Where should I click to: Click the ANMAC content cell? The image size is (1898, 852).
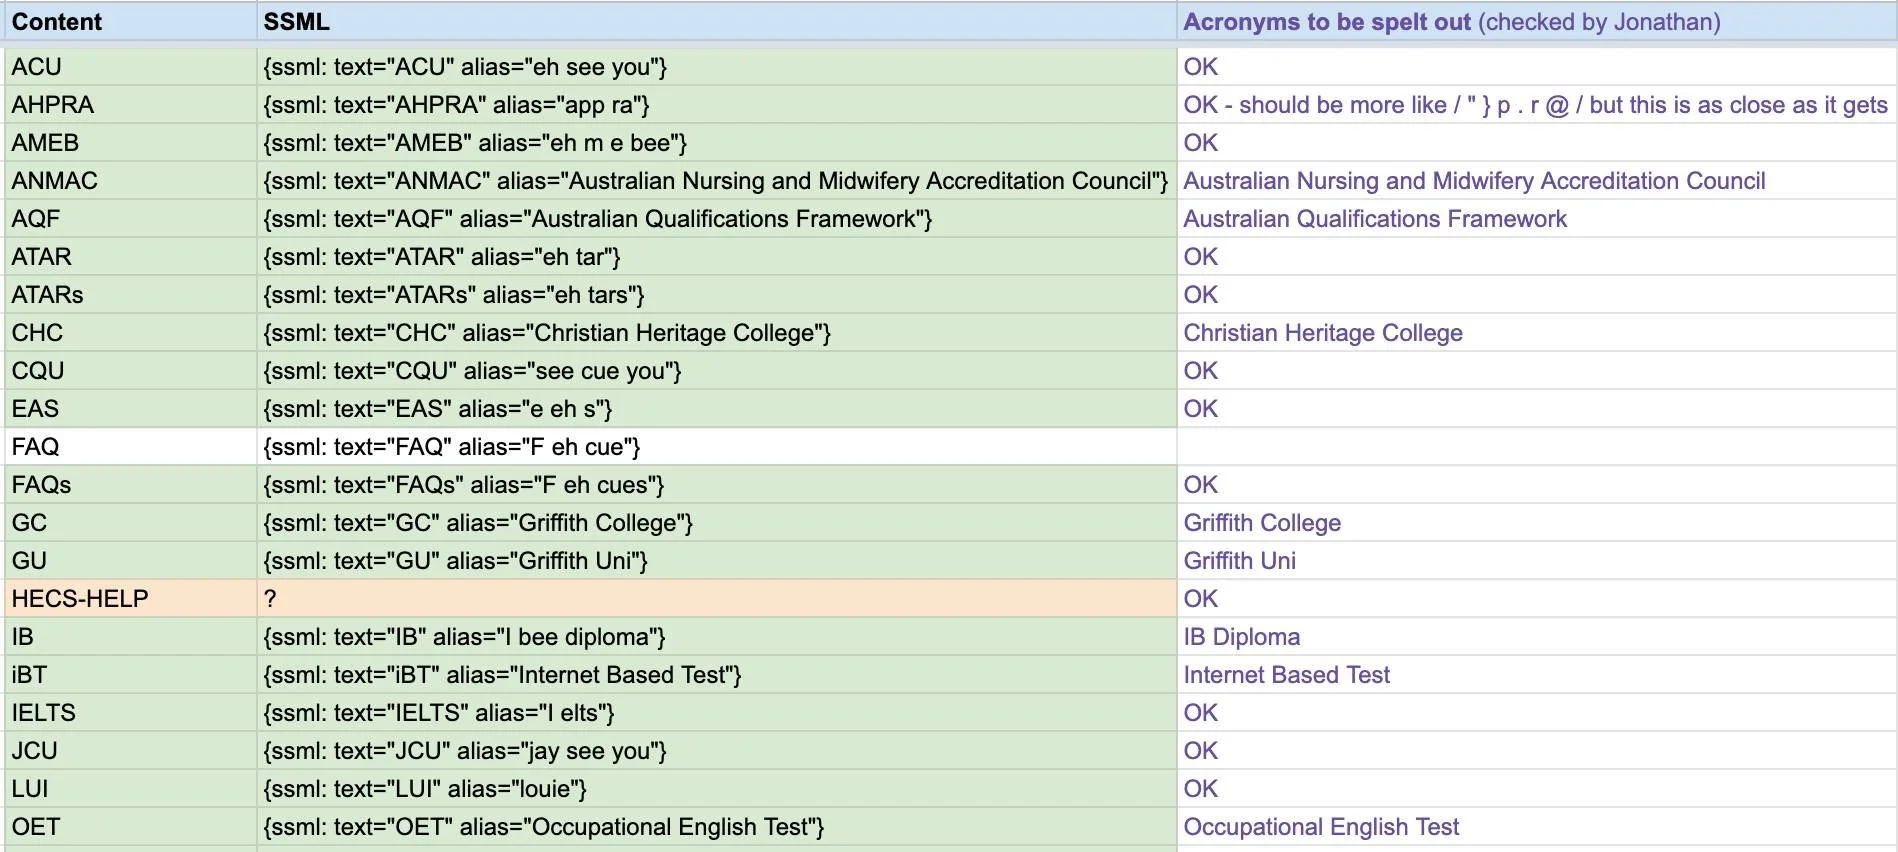[x=131, y=181]
